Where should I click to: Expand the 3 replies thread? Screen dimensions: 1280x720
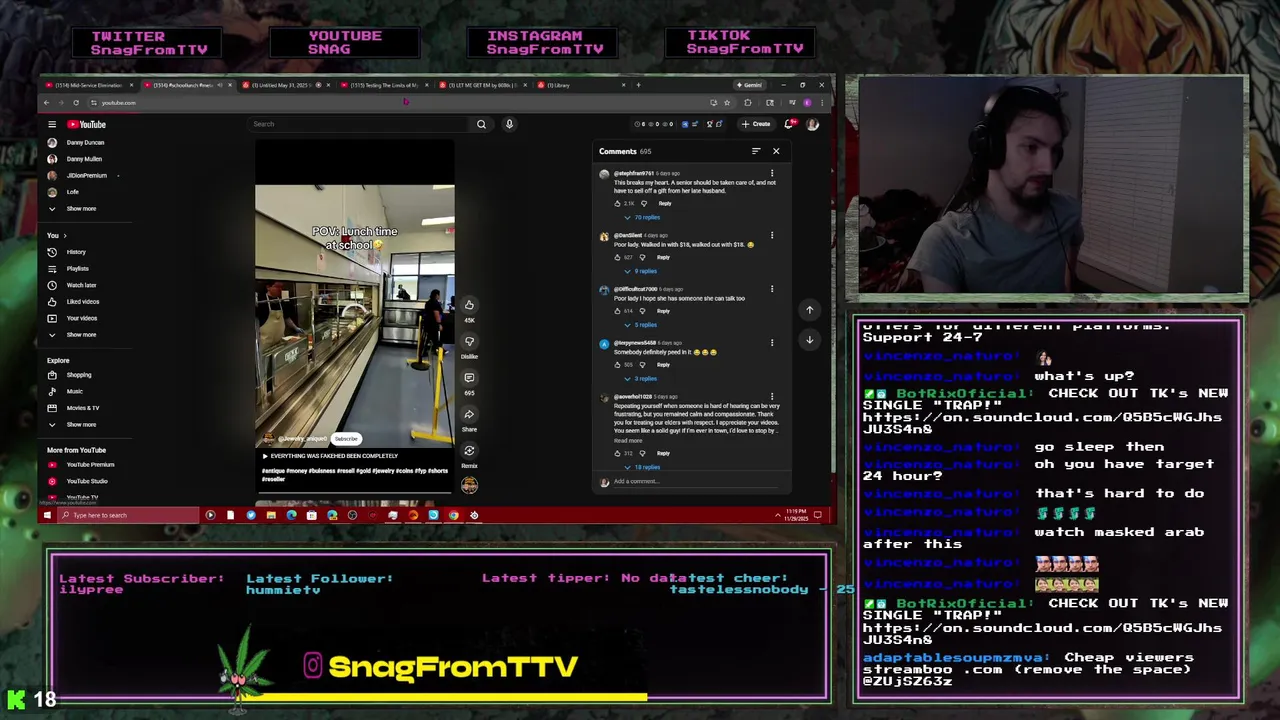641,379
